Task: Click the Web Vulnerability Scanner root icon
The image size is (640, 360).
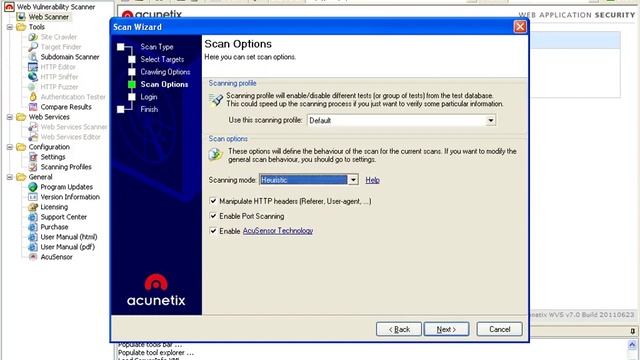Action: point(9,7)
